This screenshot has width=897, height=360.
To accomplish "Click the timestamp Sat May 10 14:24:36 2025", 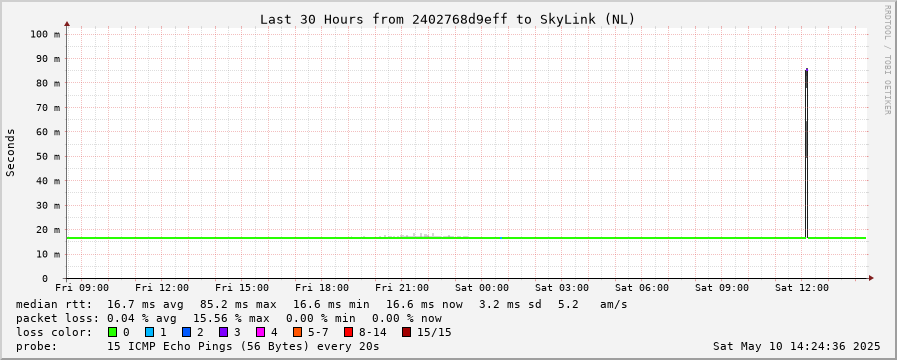I will click(x=797, y=346).
